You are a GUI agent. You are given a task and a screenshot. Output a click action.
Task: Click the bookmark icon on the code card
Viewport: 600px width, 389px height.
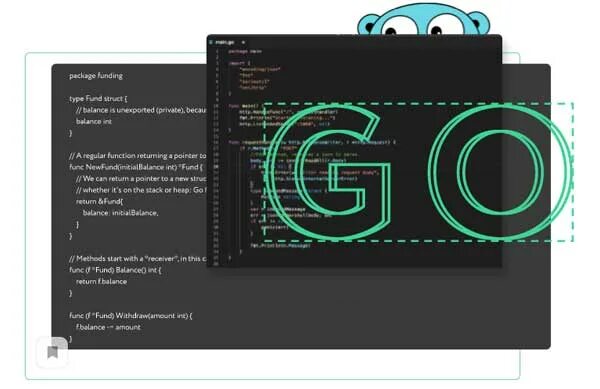[52, 352]
